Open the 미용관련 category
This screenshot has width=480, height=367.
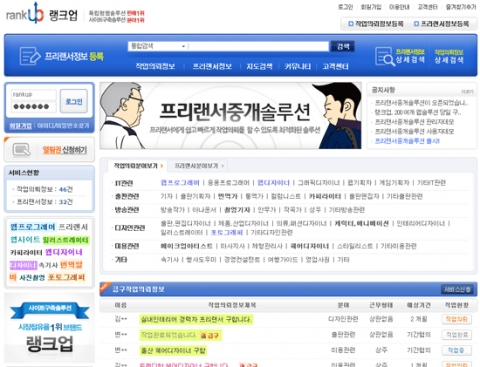tap(127, 246)
